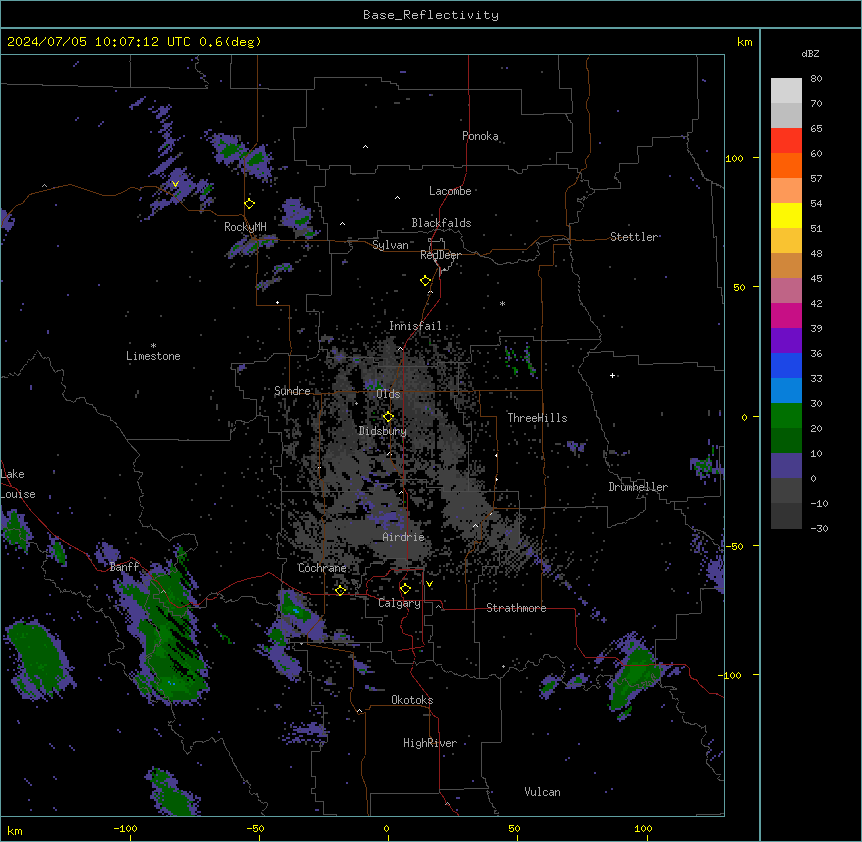
Task: Click the Okotoks label
Action: (412, 700)
